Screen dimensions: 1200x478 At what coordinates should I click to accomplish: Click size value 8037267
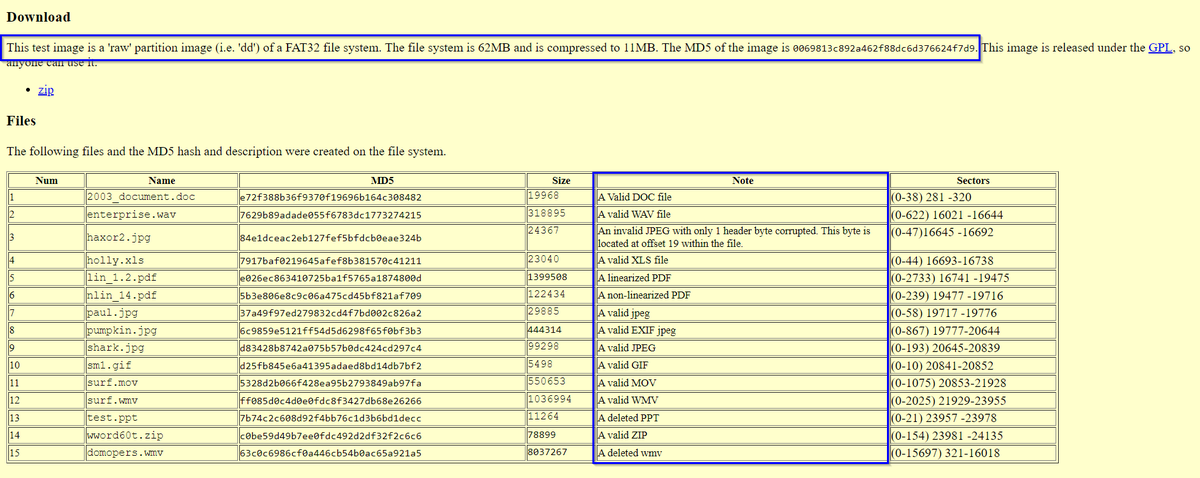coord(546,452)
